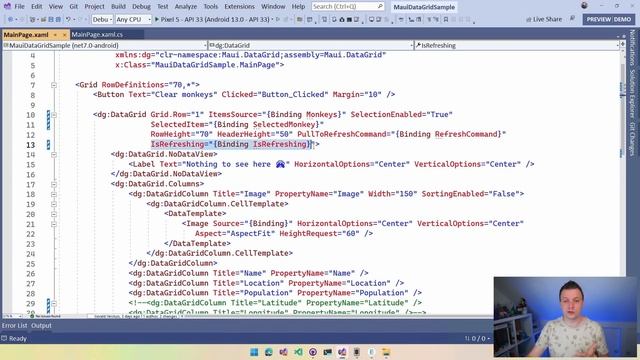Collapse the NoDataView block on line 14

tap(54, 154)
